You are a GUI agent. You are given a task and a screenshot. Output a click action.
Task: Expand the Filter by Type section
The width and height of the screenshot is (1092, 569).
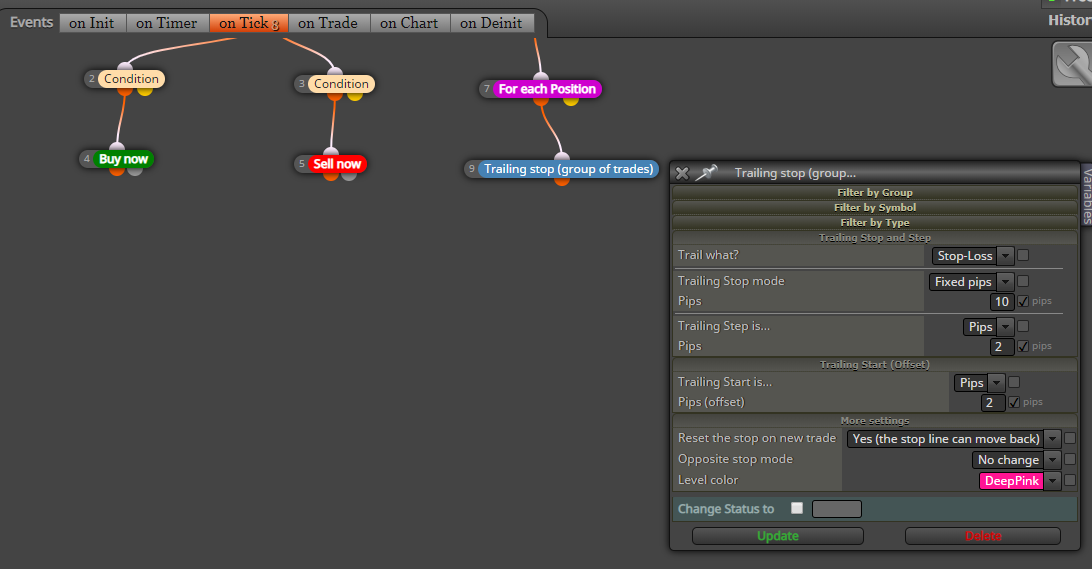875,223
